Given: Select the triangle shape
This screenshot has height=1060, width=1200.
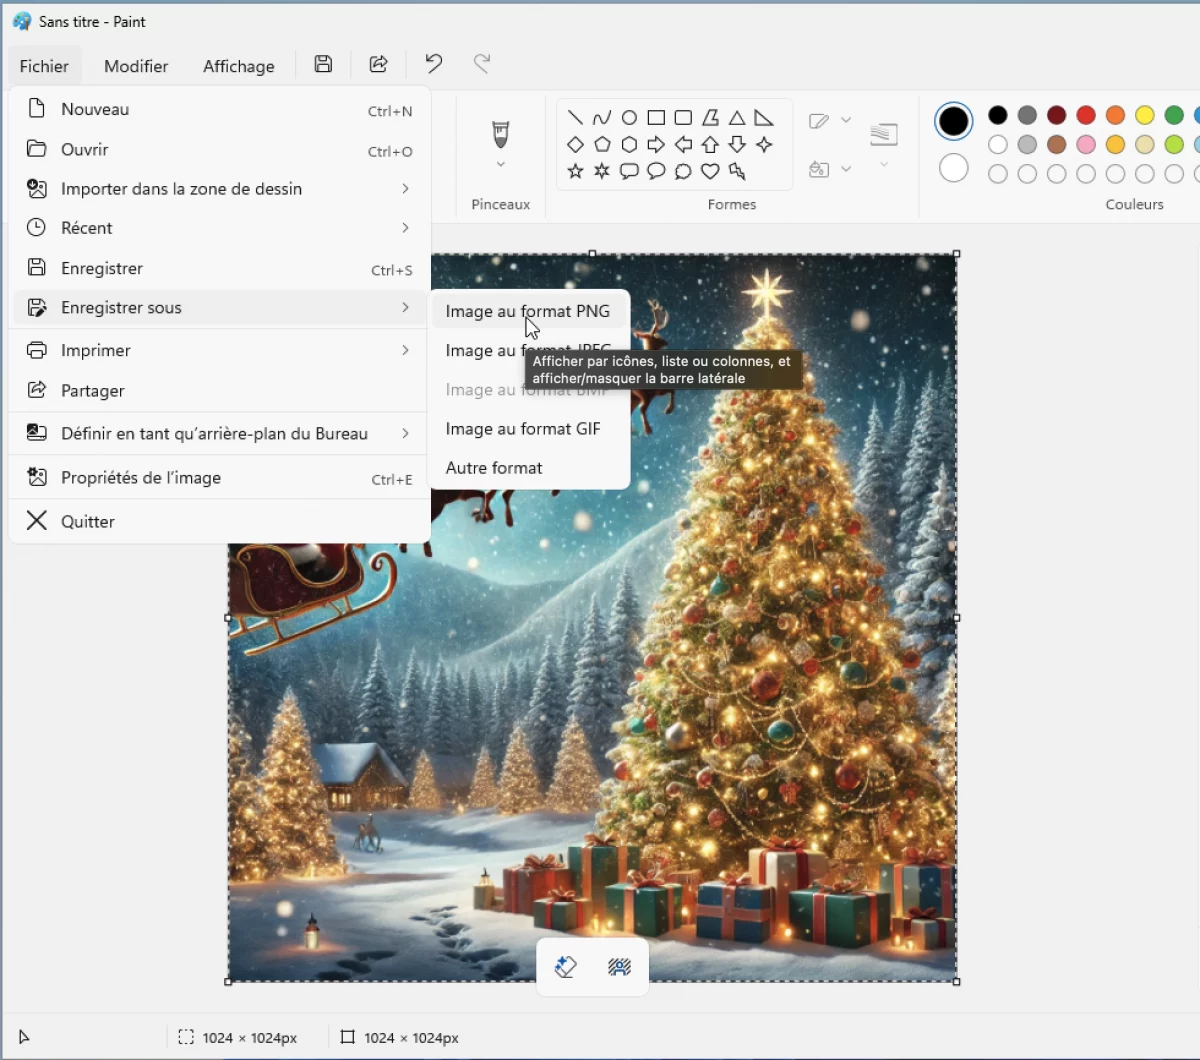Looking at the screenshot, I should [x=737, y=117].
